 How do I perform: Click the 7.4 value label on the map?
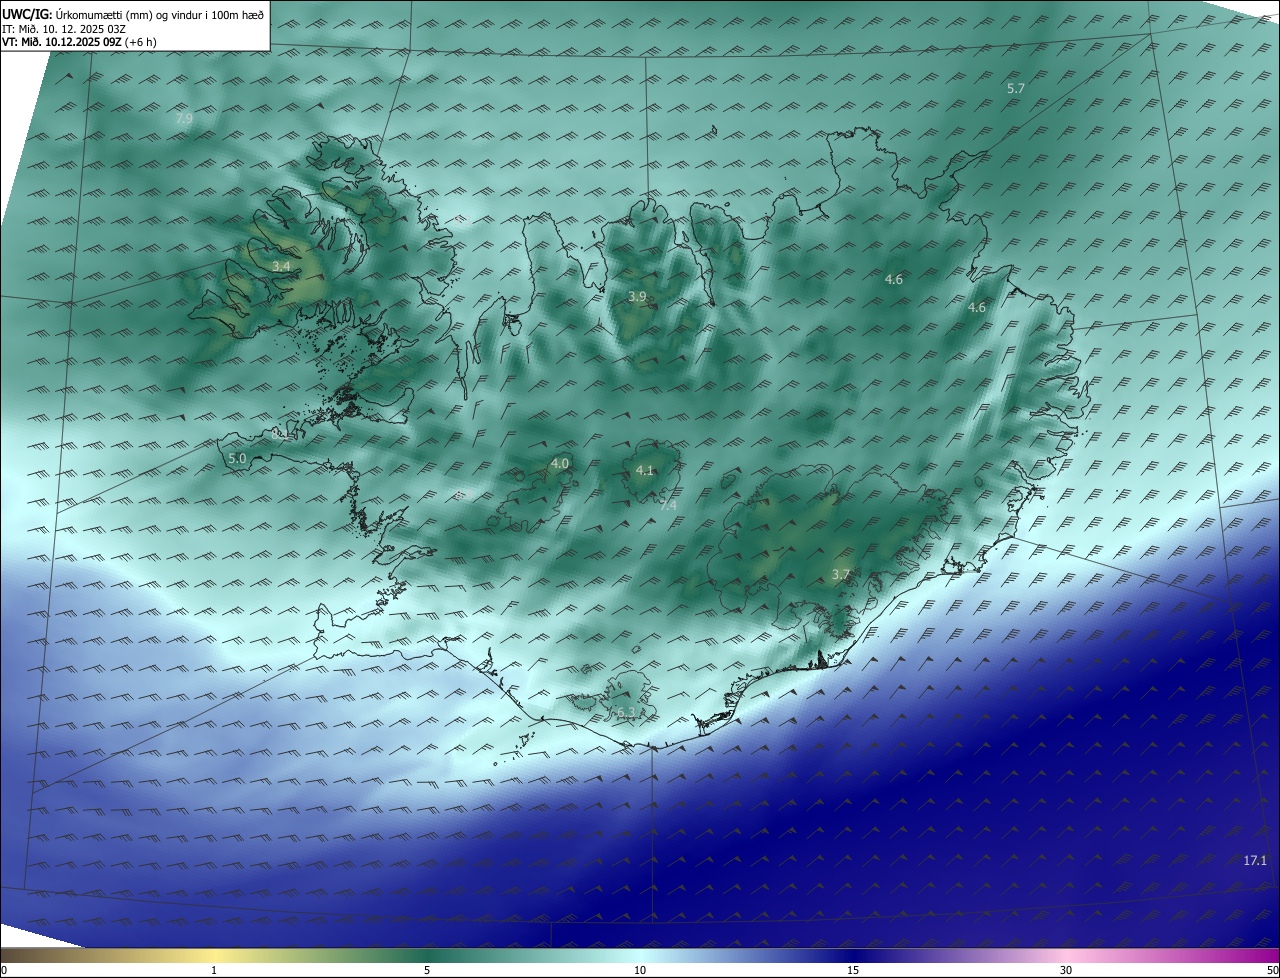pos(668,506)
